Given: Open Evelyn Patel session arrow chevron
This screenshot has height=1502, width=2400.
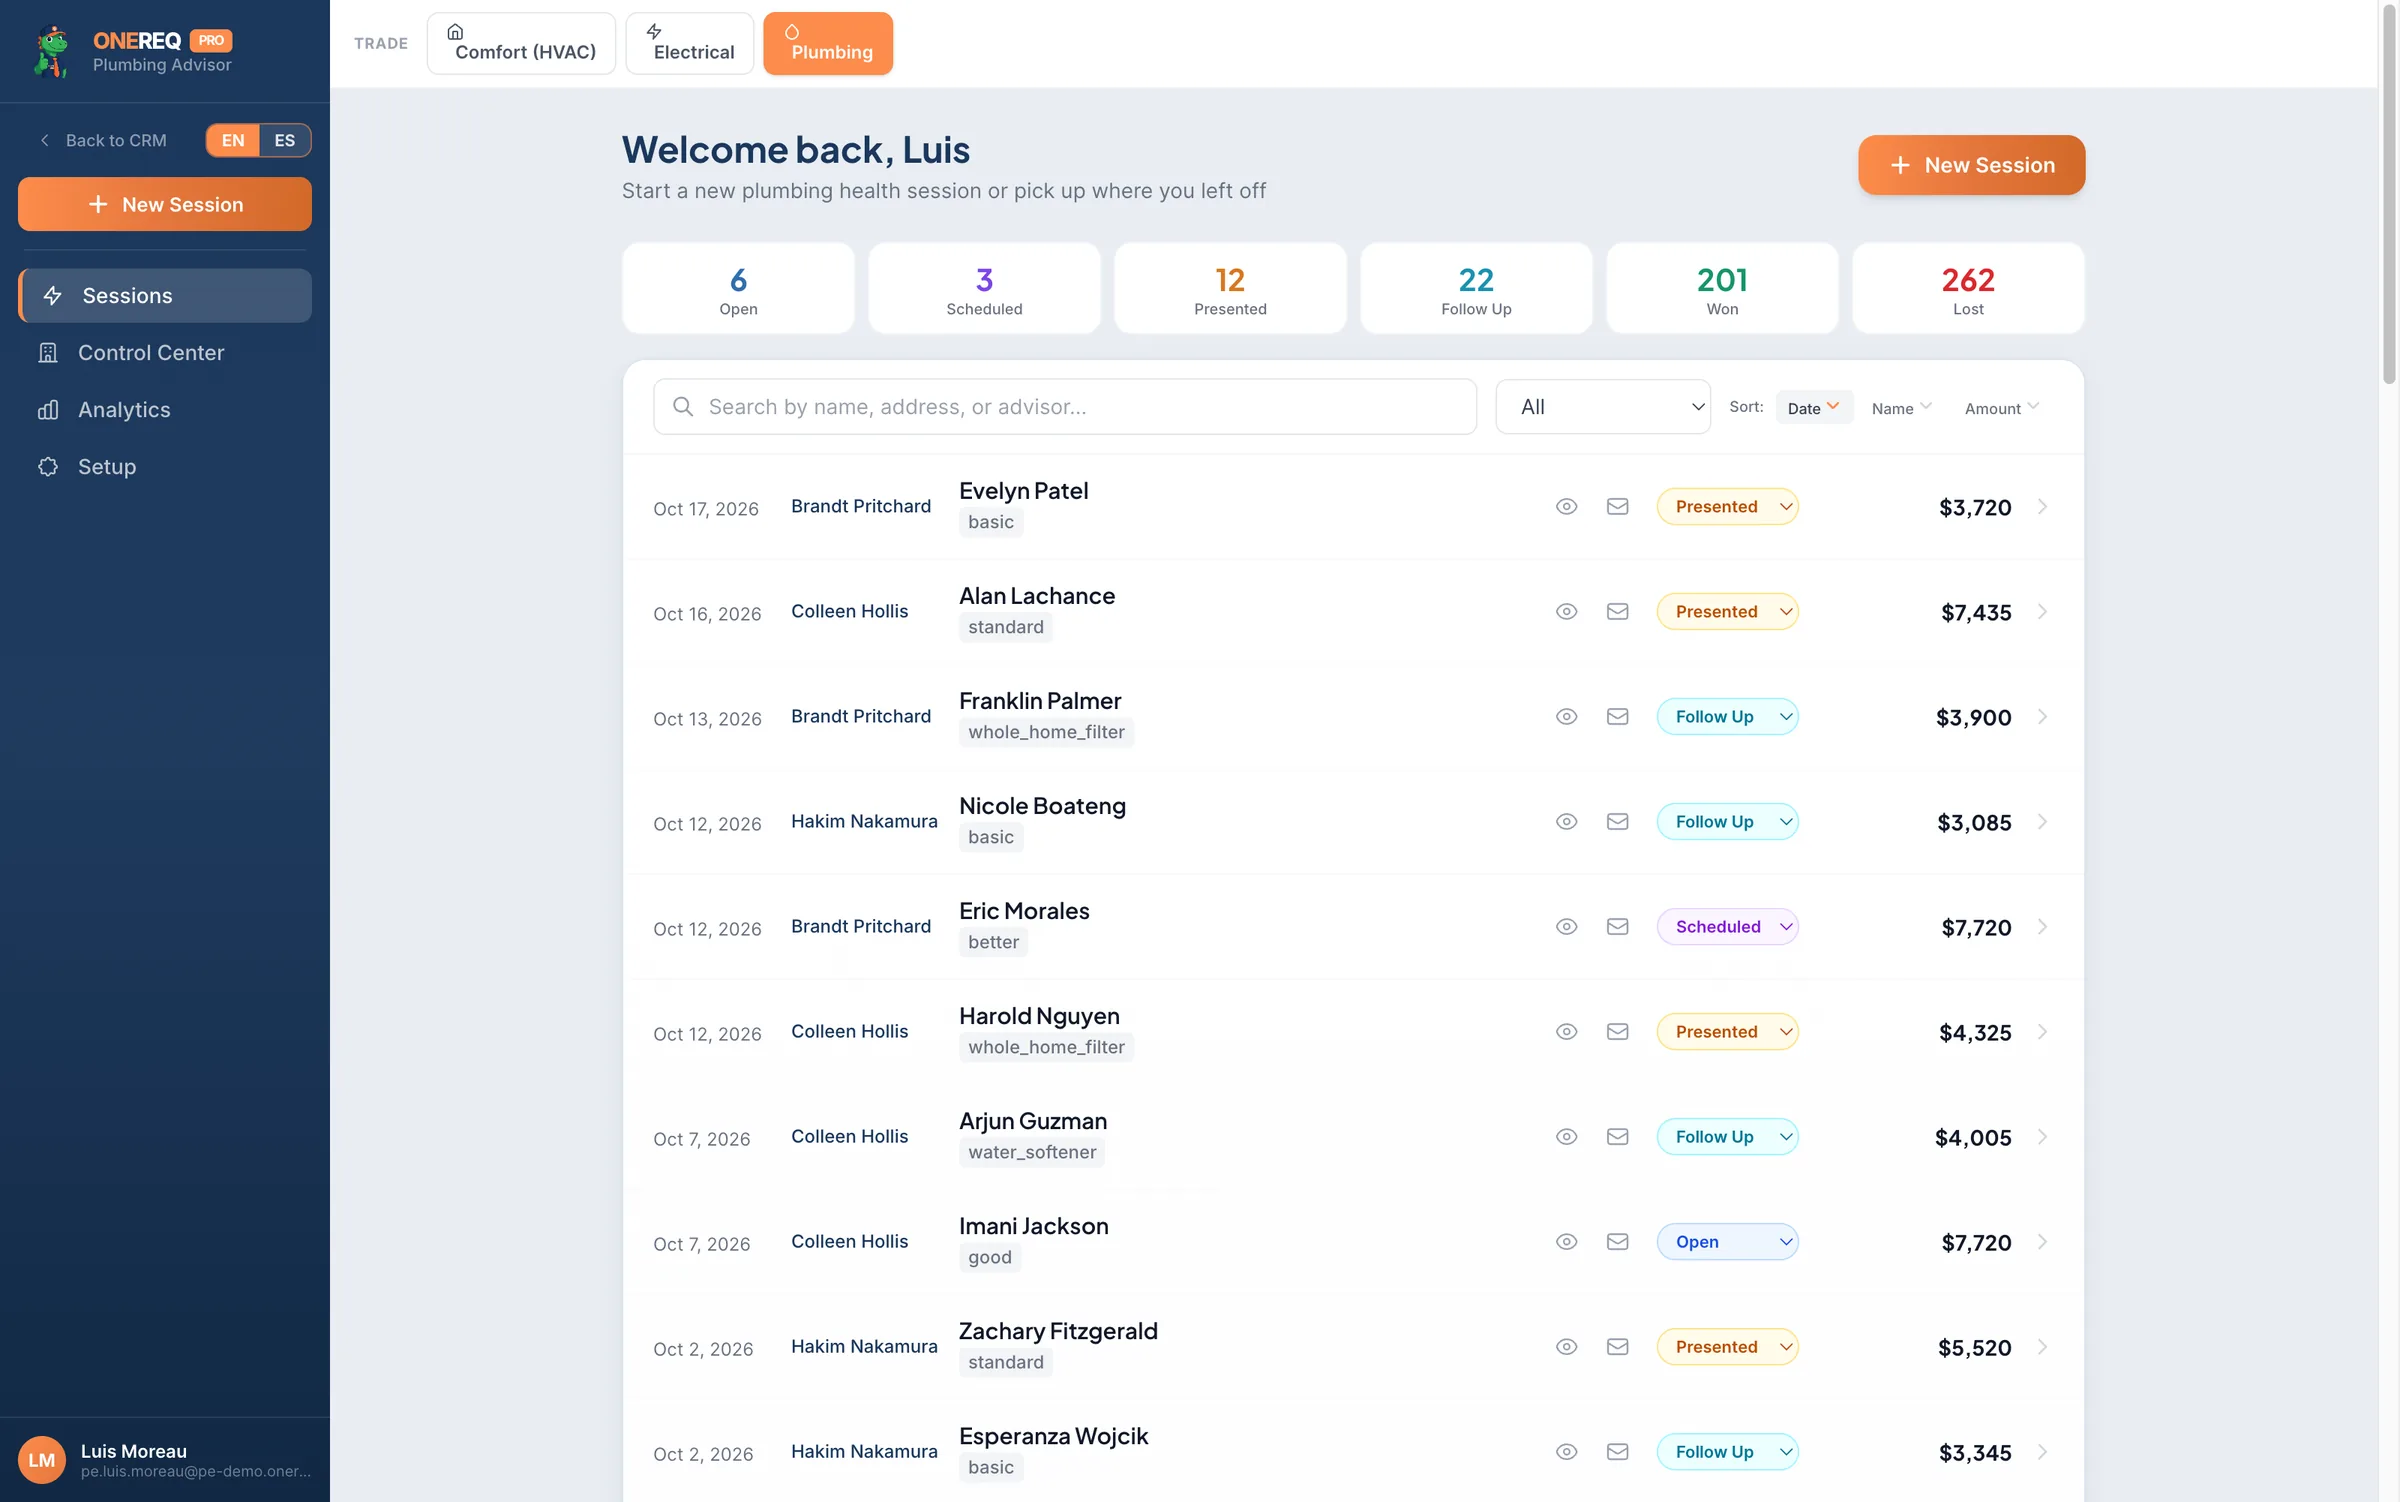Looking at the screenshot, I should (2042, 507).
